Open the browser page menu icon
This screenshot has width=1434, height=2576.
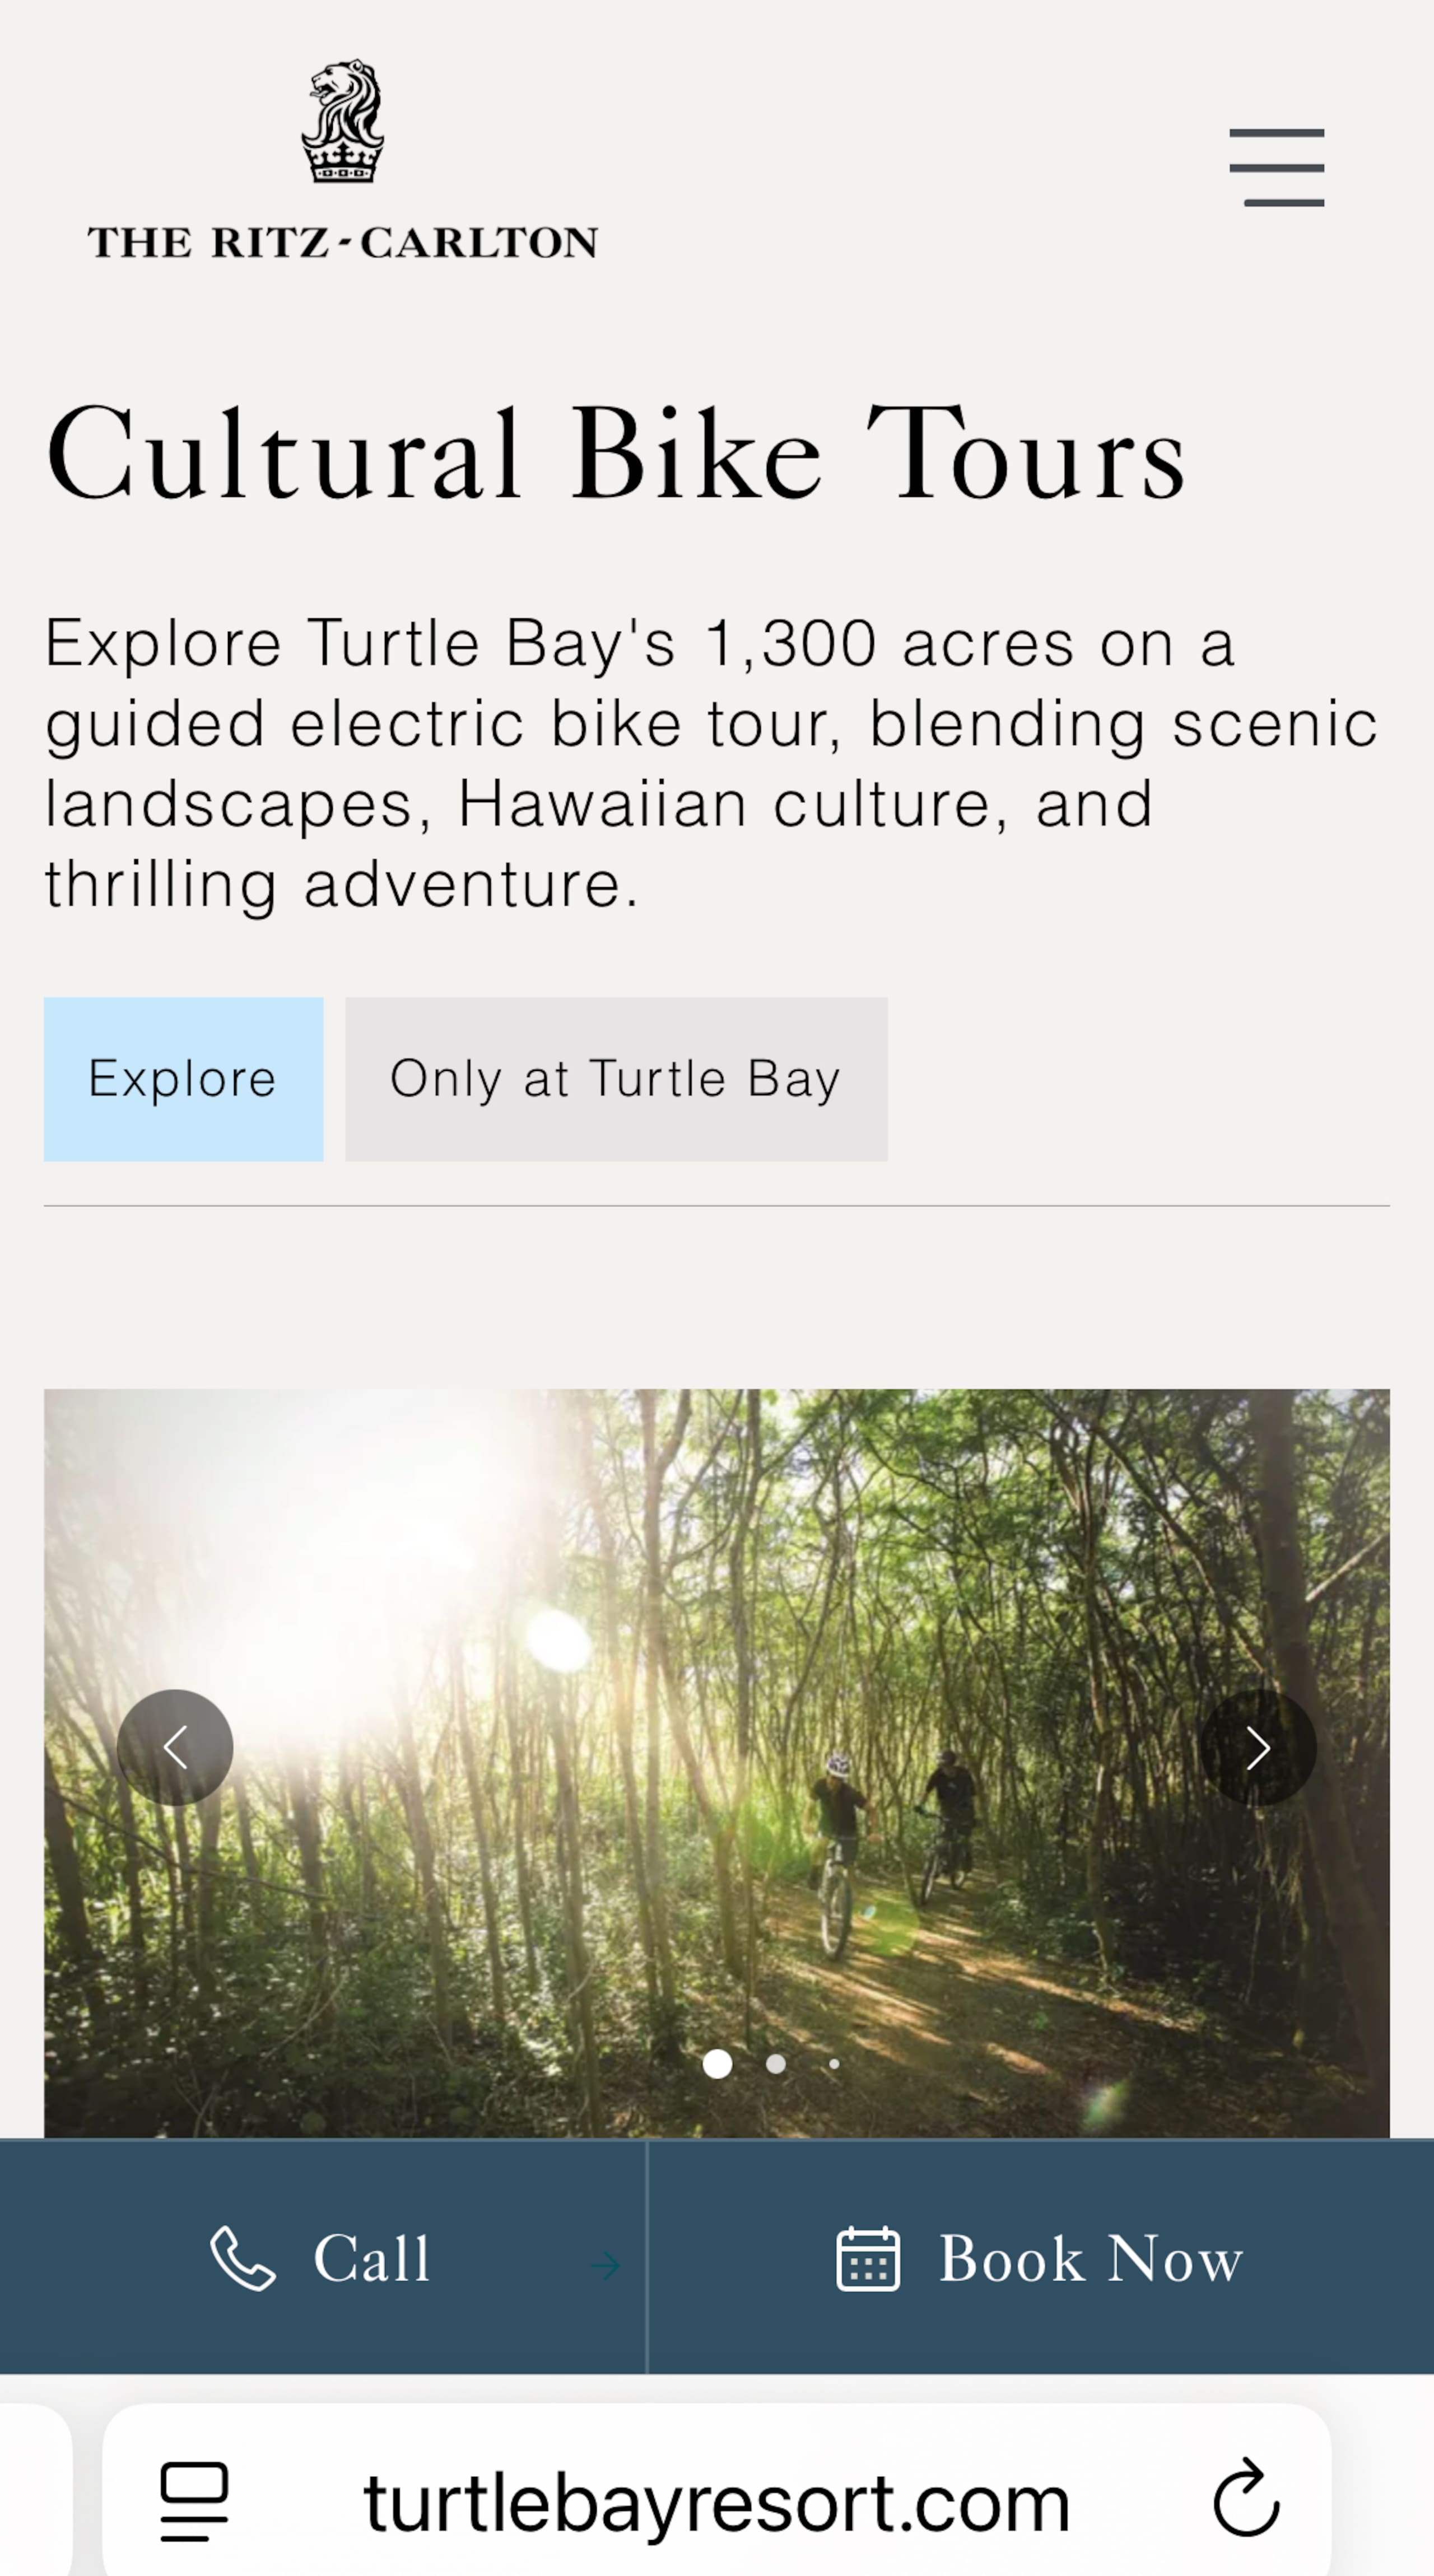194,2501
